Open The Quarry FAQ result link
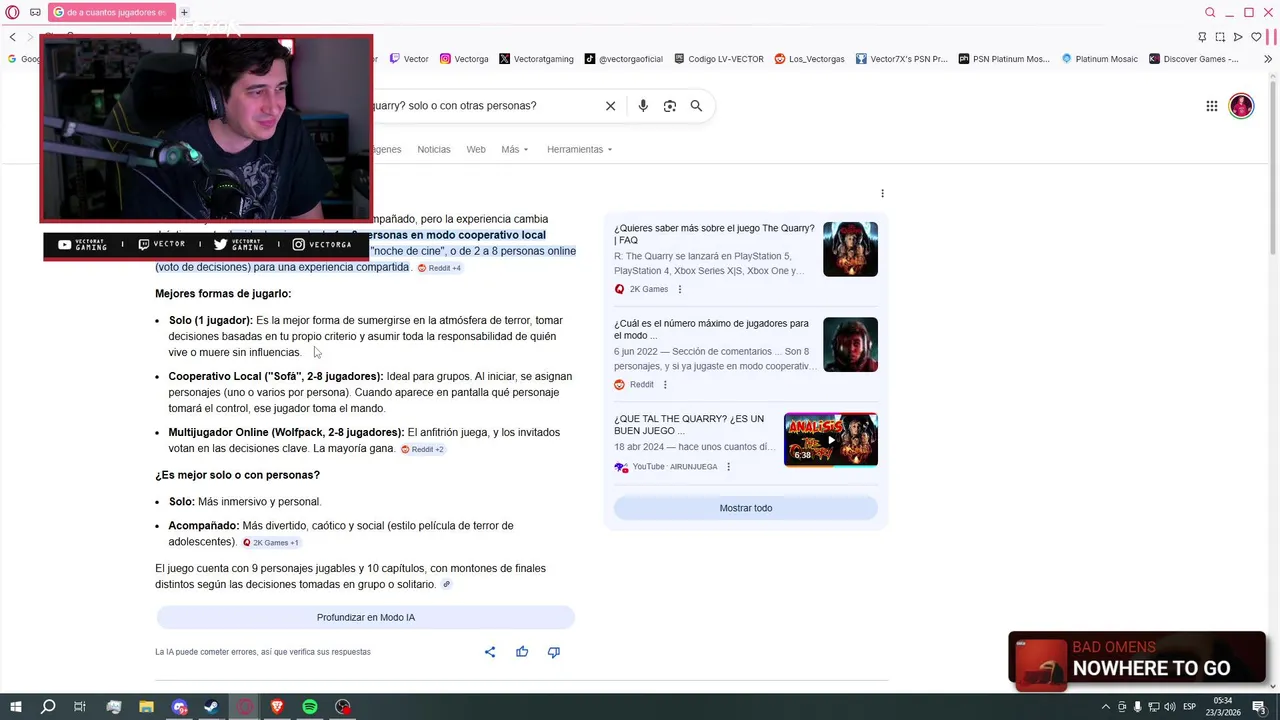This screenshot has width=1280, height=720. tap(714, 234)
